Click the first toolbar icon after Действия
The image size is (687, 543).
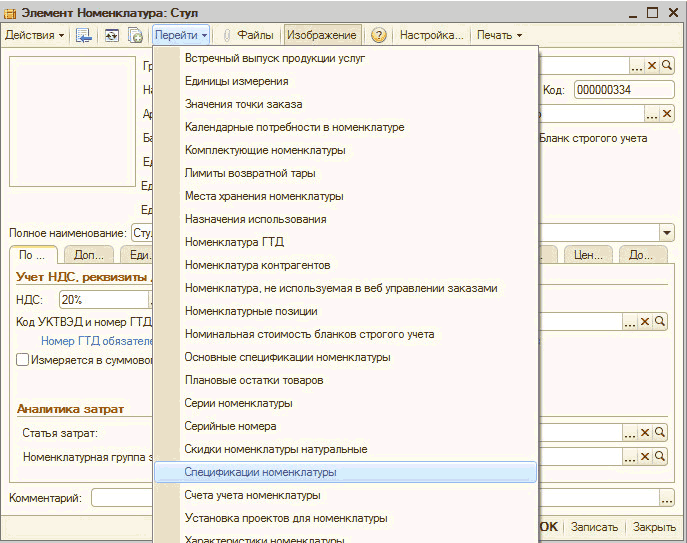pyautogui.click(x=84, y=35)
